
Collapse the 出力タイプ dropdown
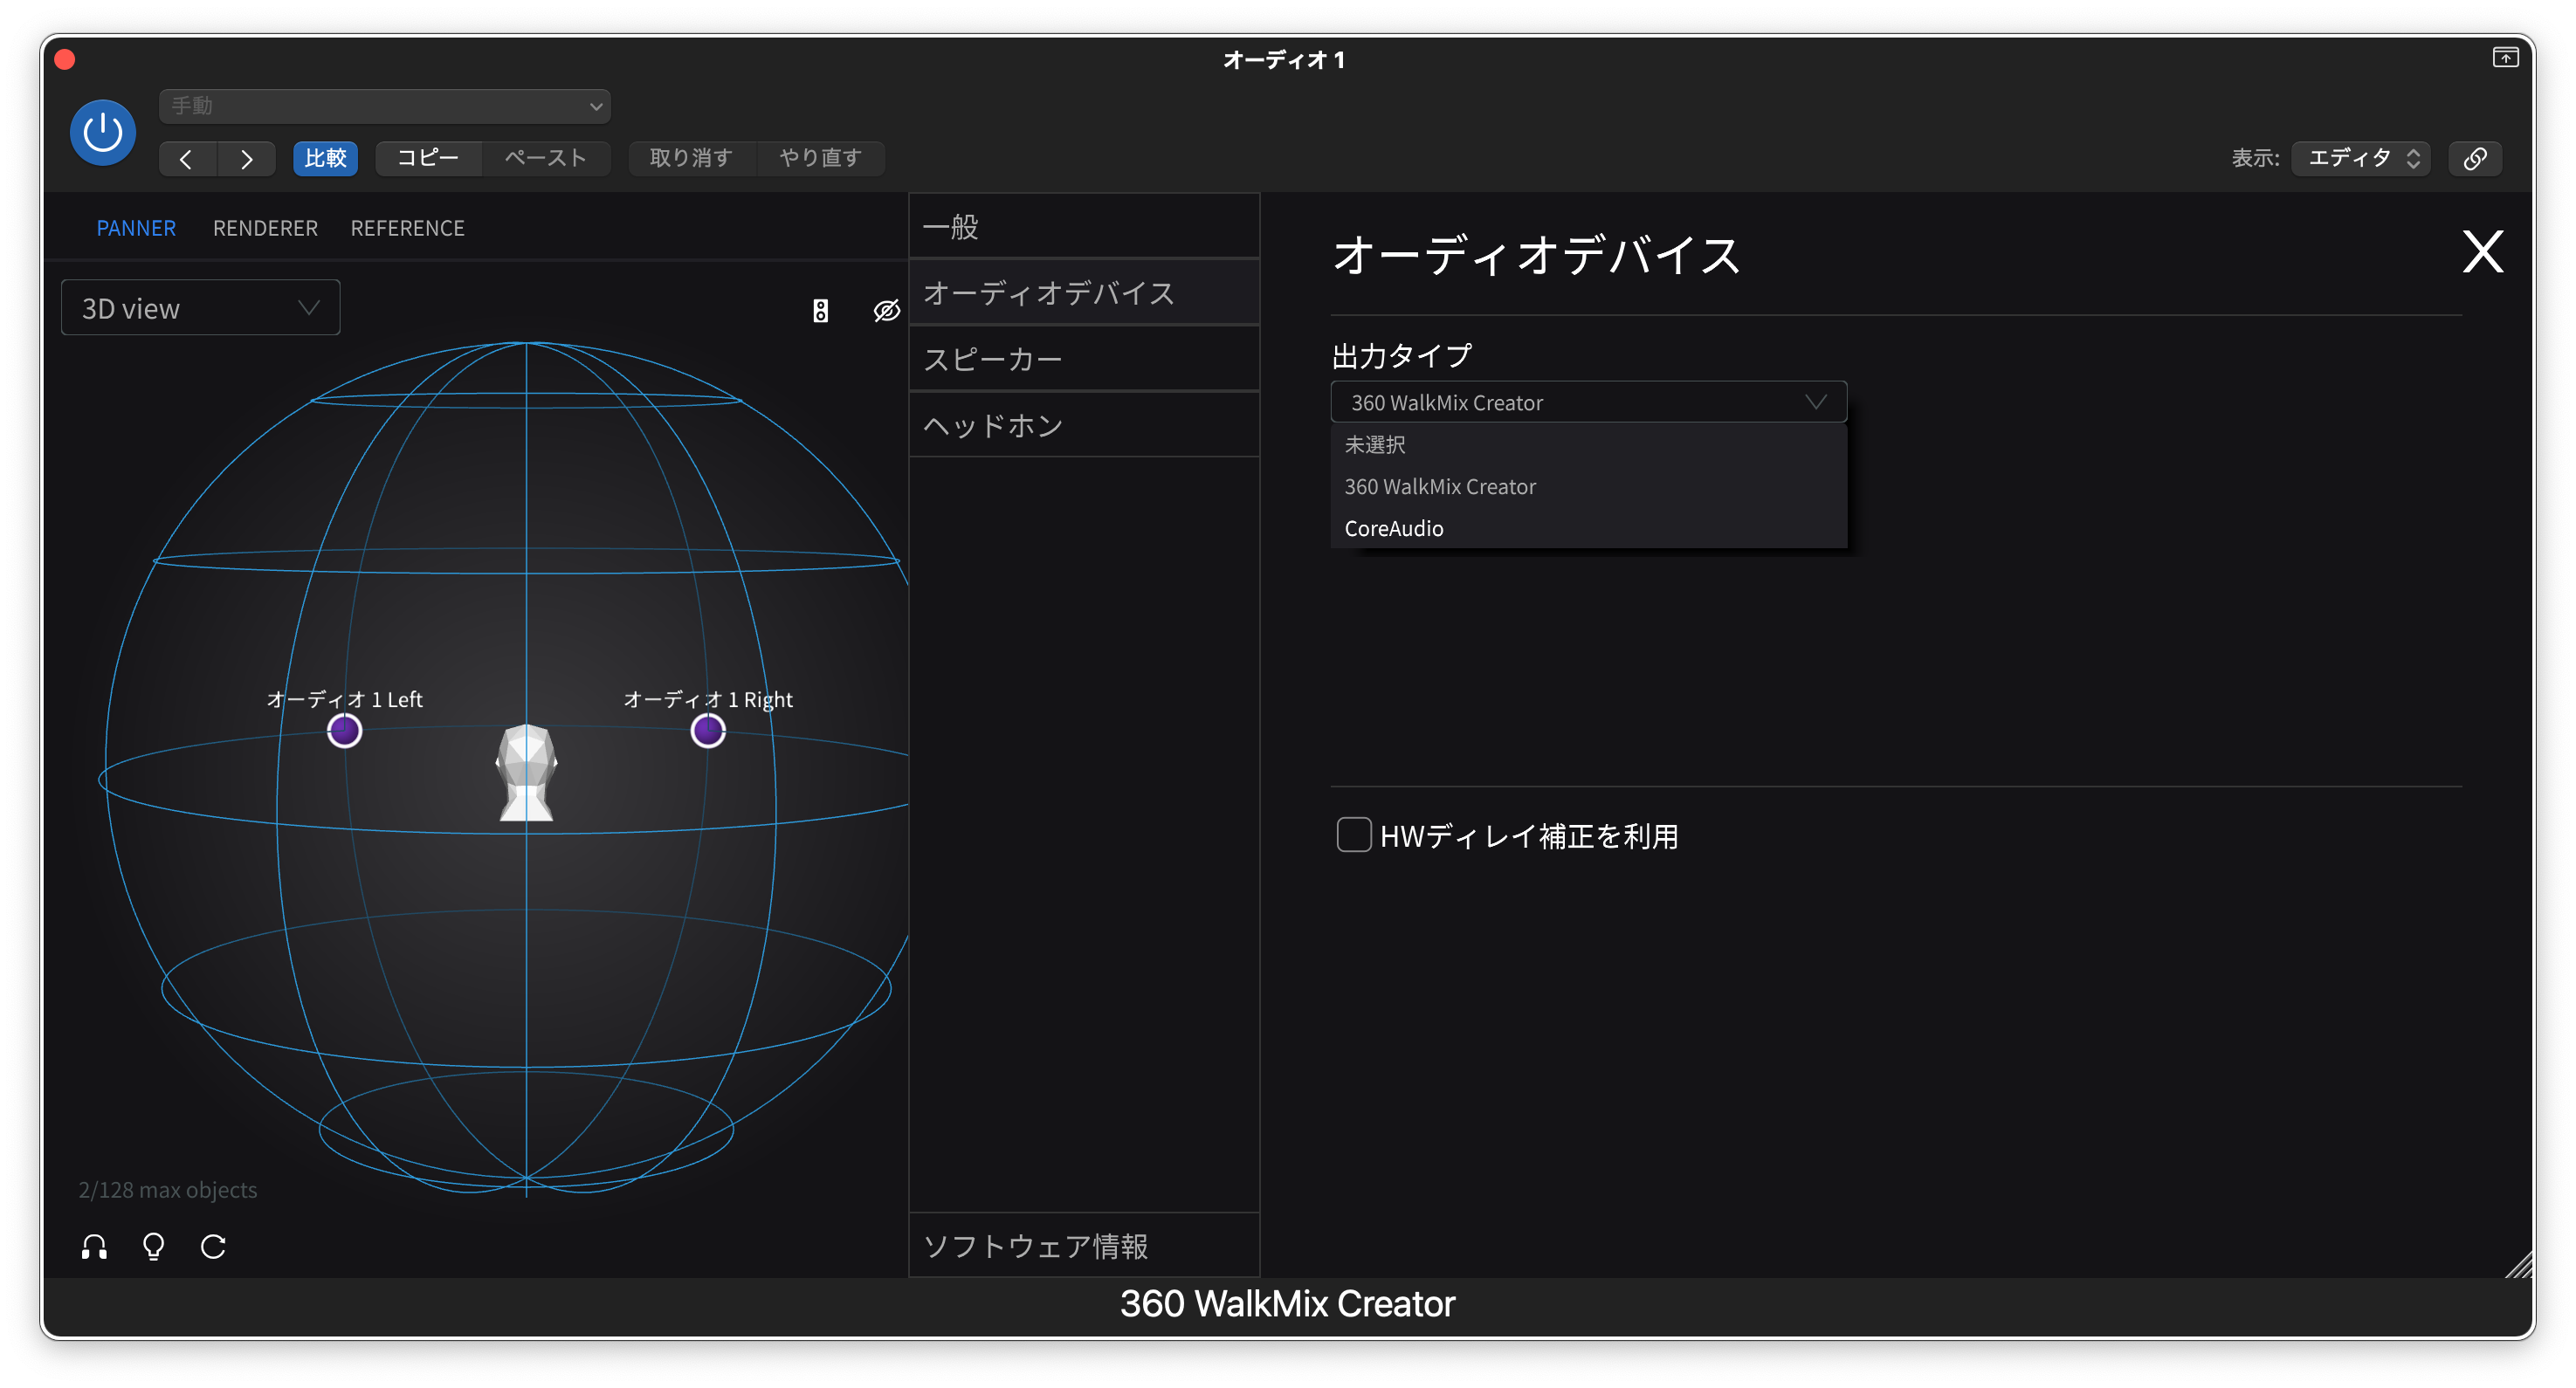tap(1588, 402)
